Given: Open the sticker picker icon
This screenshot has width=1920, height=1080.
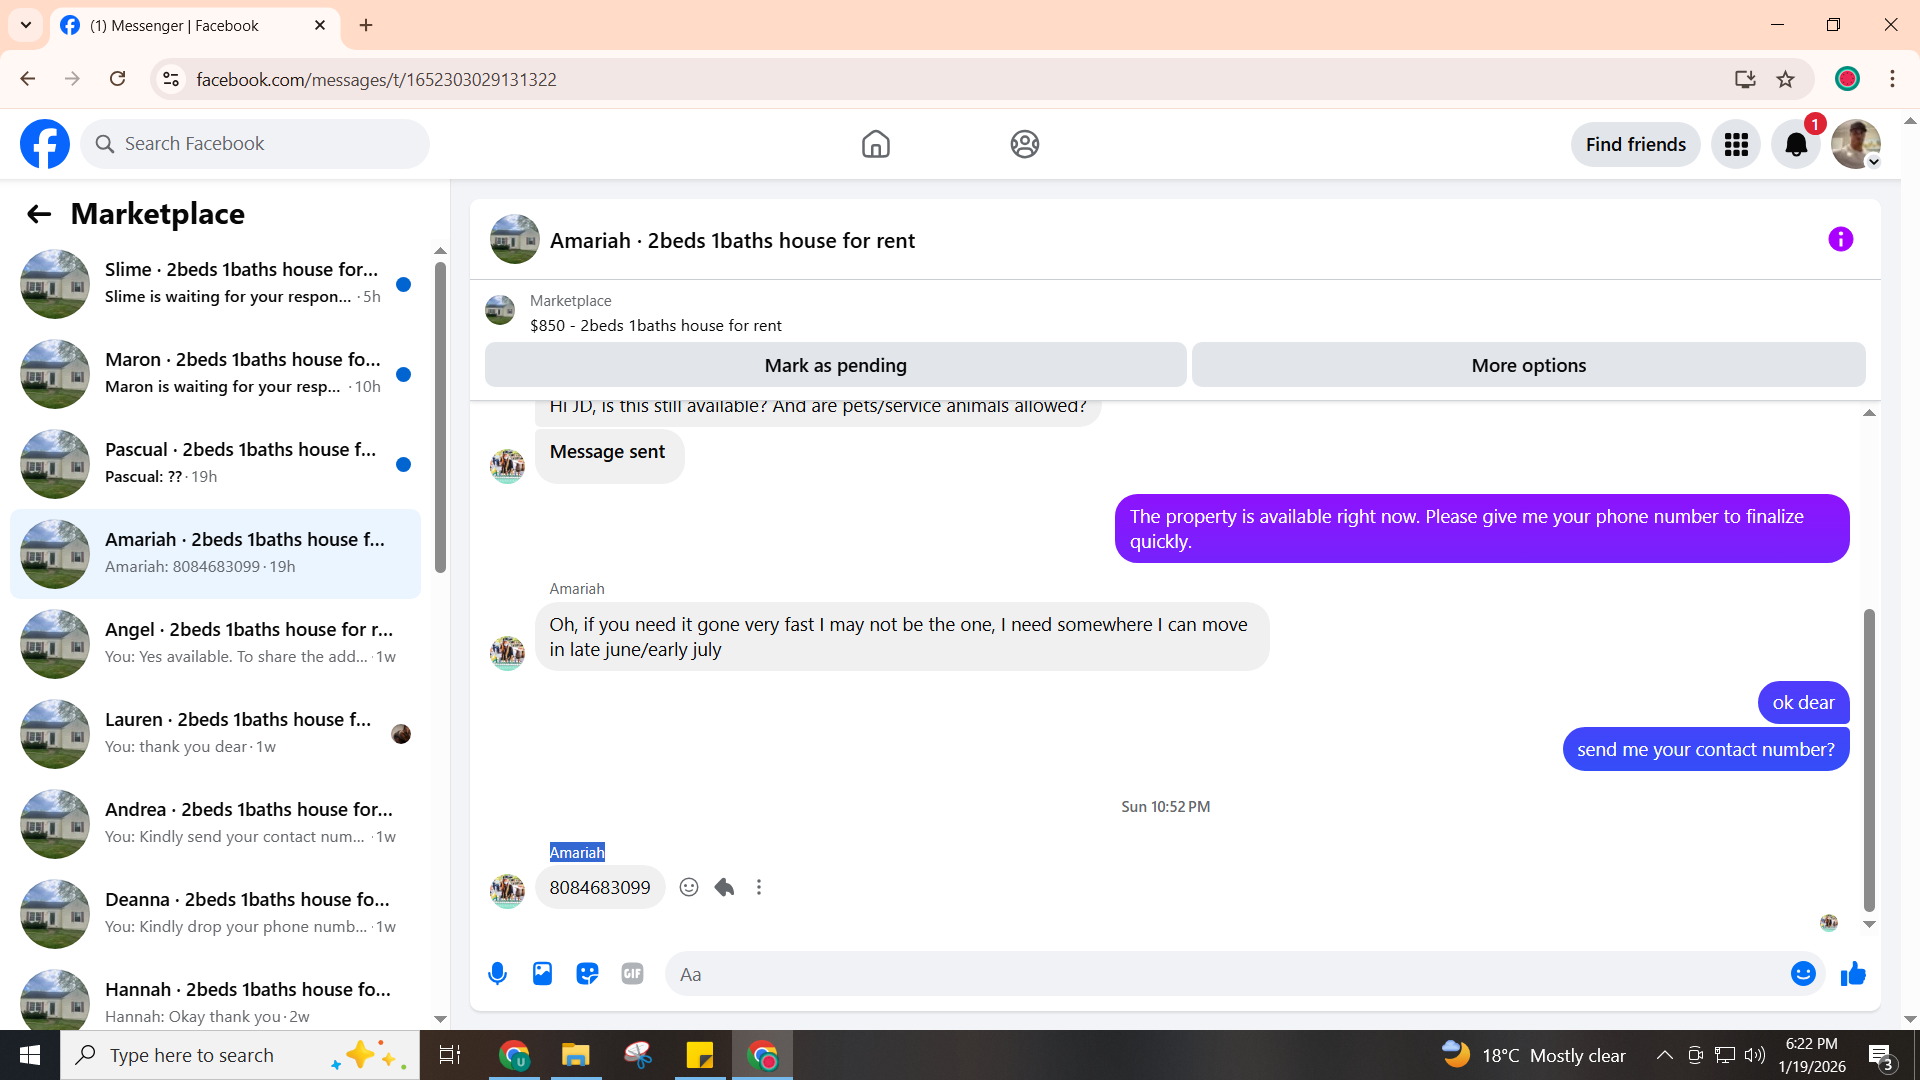Looking at the screenshot, I should point(587,974).
